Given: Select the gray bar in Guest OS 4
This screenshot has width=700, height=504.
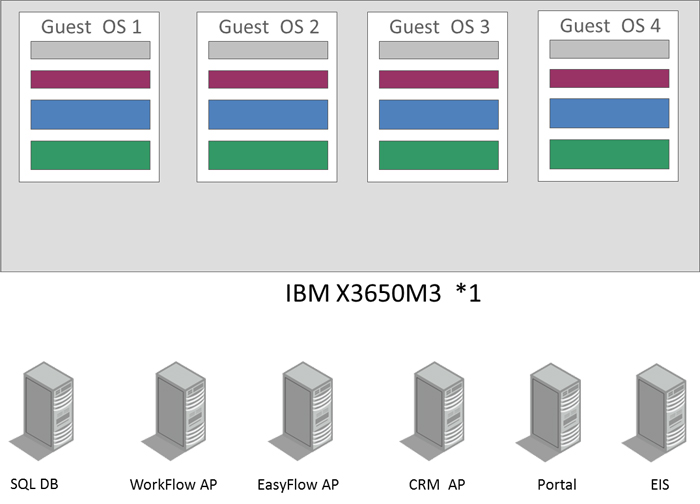Looking at the screenshot, I should pos(609,48).
